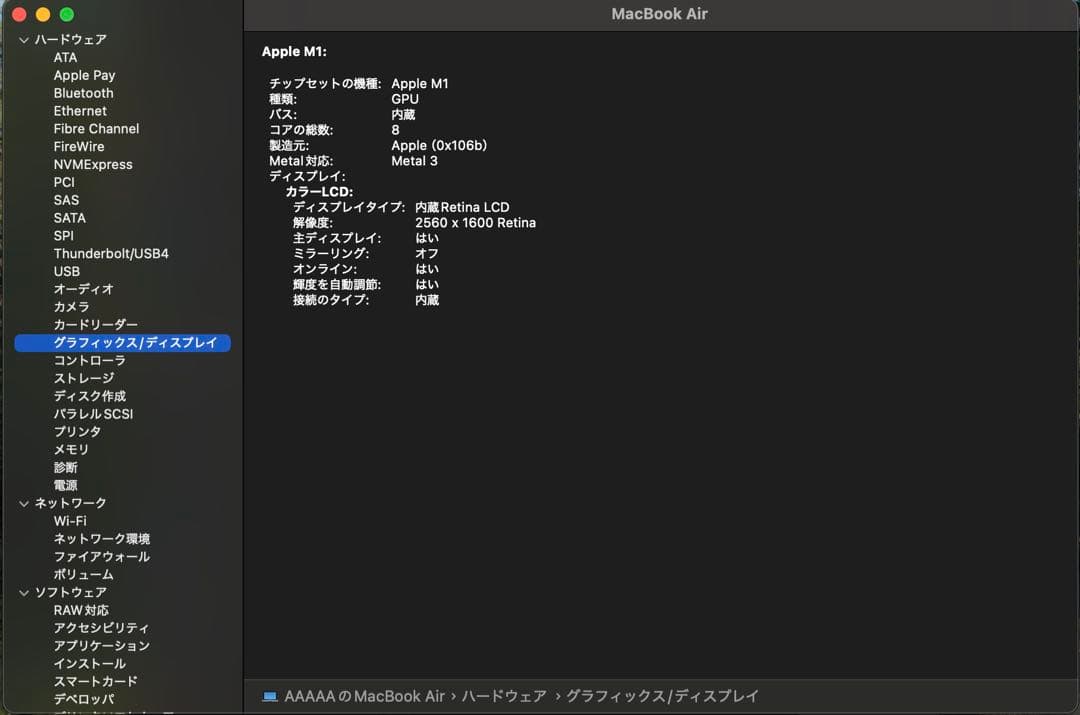Open the 電源 report
1080x715 pixels.
click(x=67, y=485)
